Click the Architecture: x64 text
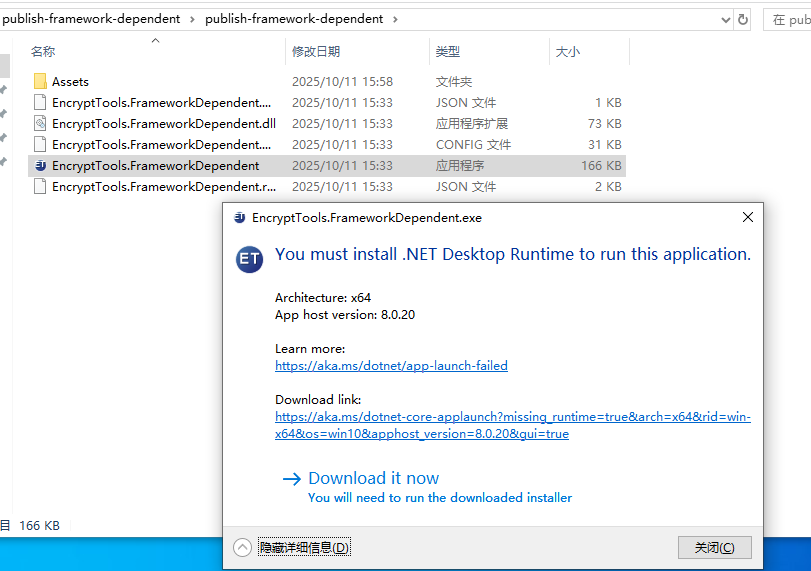Screen dimensions: 811x571 [323, 297]
